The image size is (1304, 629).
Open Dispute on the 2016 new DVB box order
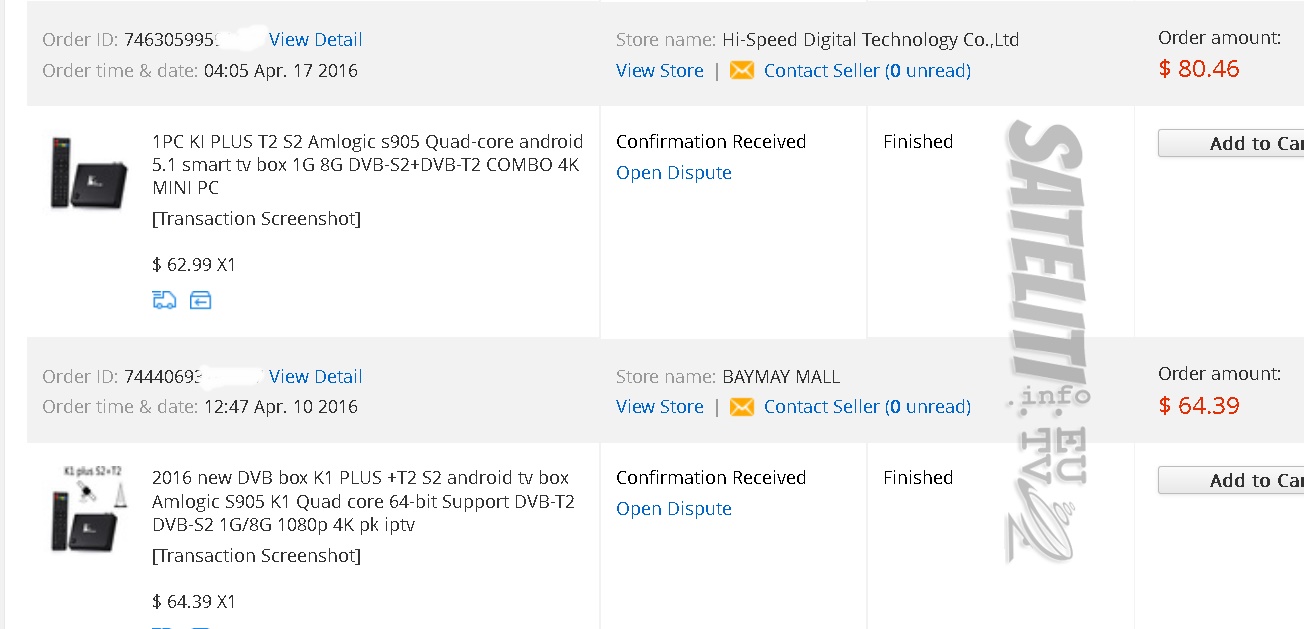pyautogui.click(x=674, y=509)
